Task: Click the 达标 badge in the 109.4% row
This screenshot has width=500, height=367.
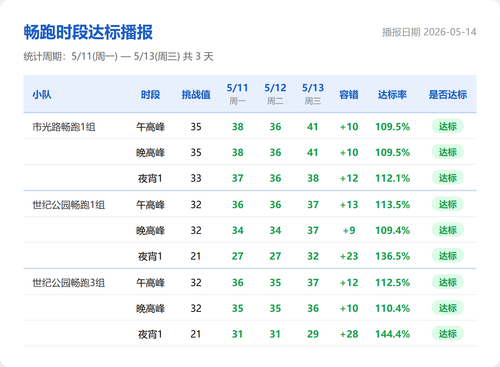Action: [448, 230]
